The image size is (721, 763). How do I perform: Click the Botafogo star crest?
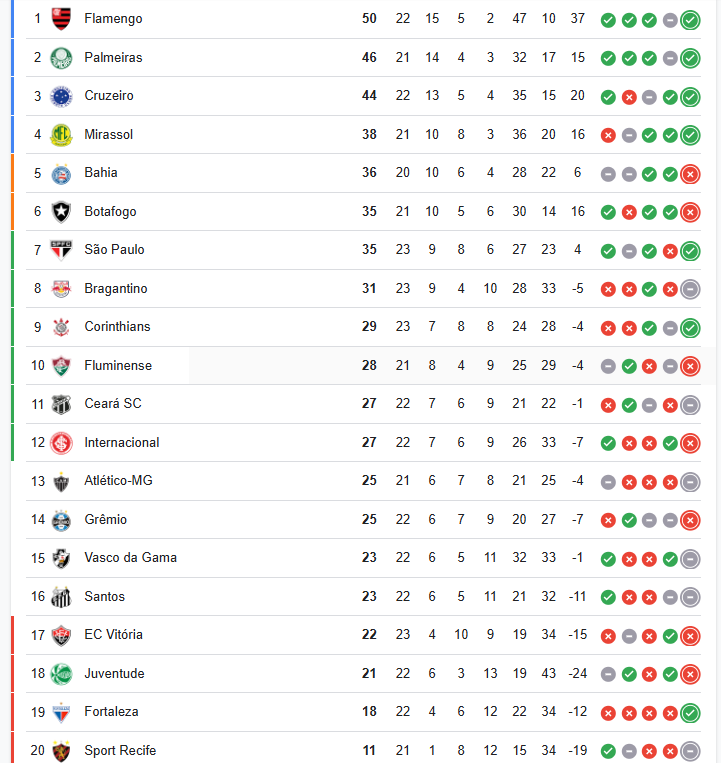click(x=61, y=212)
